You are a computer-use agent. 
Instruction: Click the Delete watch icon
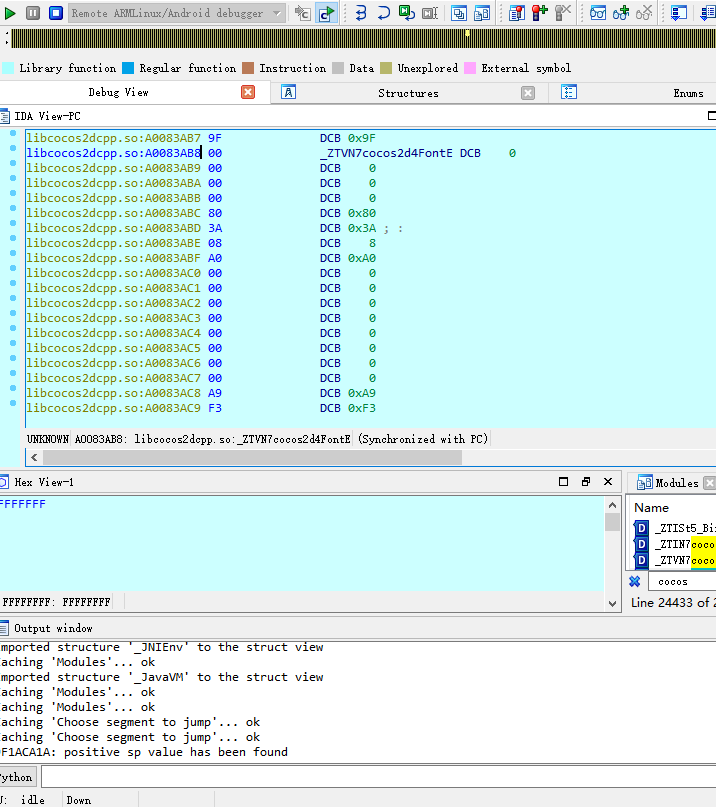(644, 13)
